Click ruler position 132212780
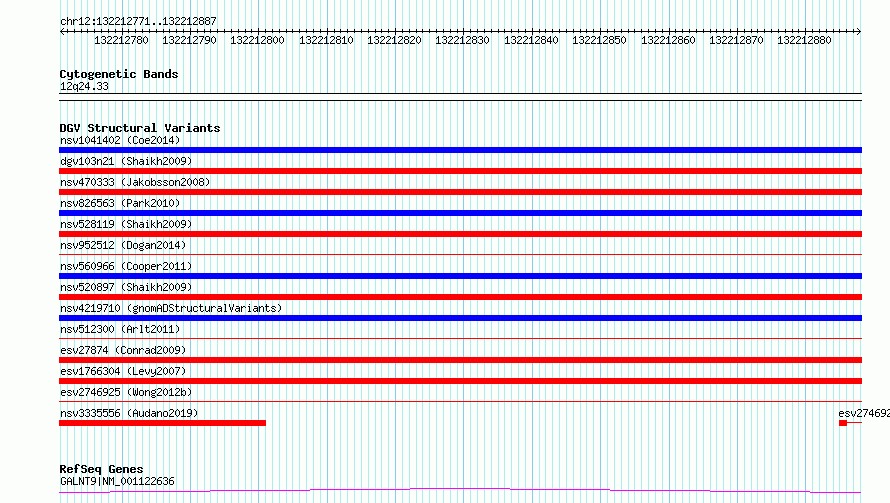 point(121,40)
